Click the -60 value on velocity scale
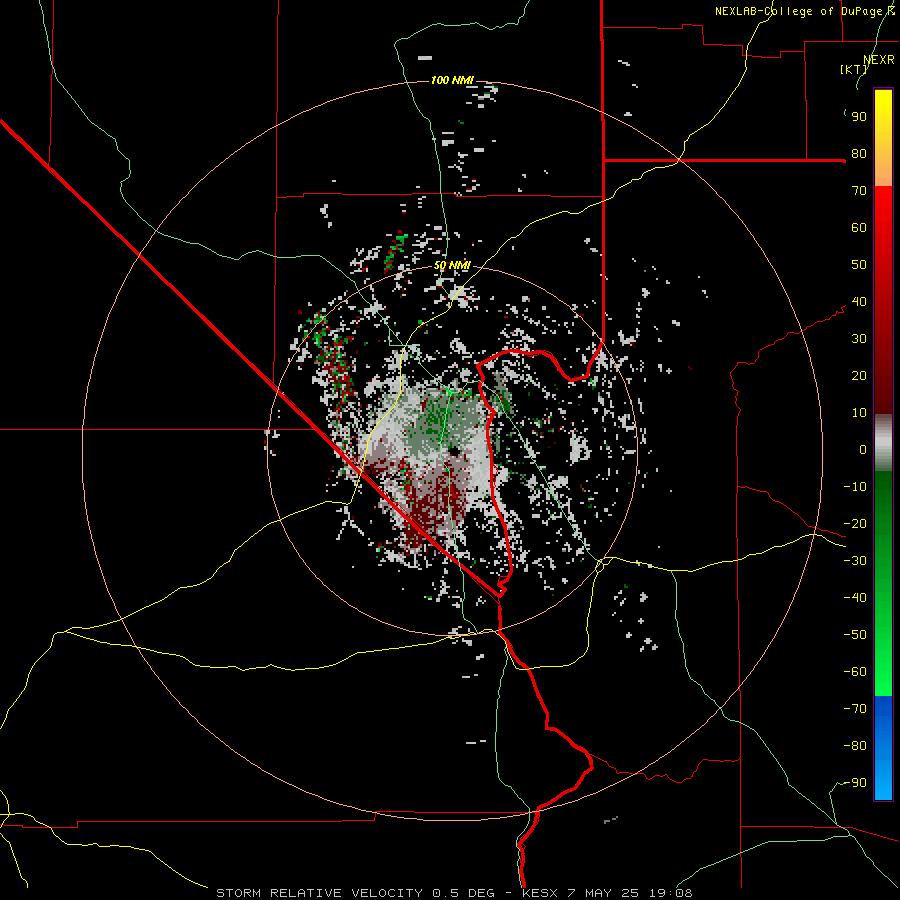900x900 pixels. [855, 672]
